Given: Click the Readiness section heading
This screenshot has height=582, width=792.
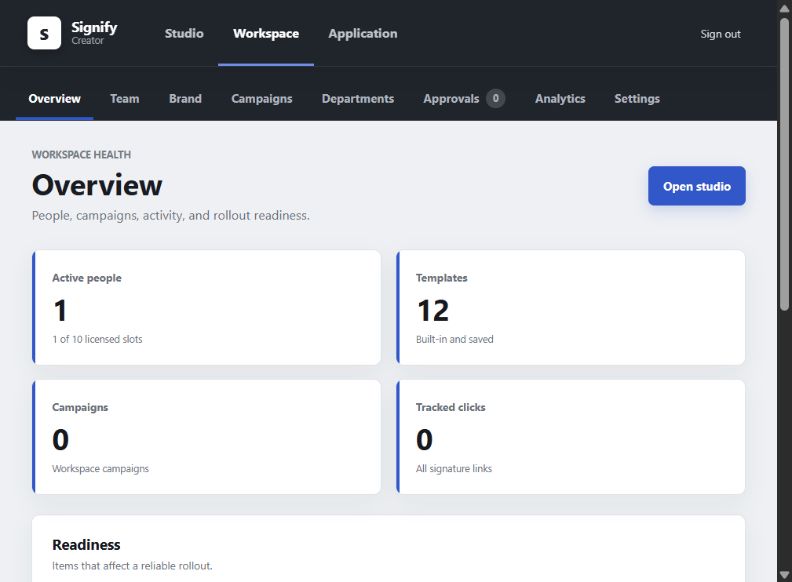Looking at the screenshot, I should click(x=86, y=545).
